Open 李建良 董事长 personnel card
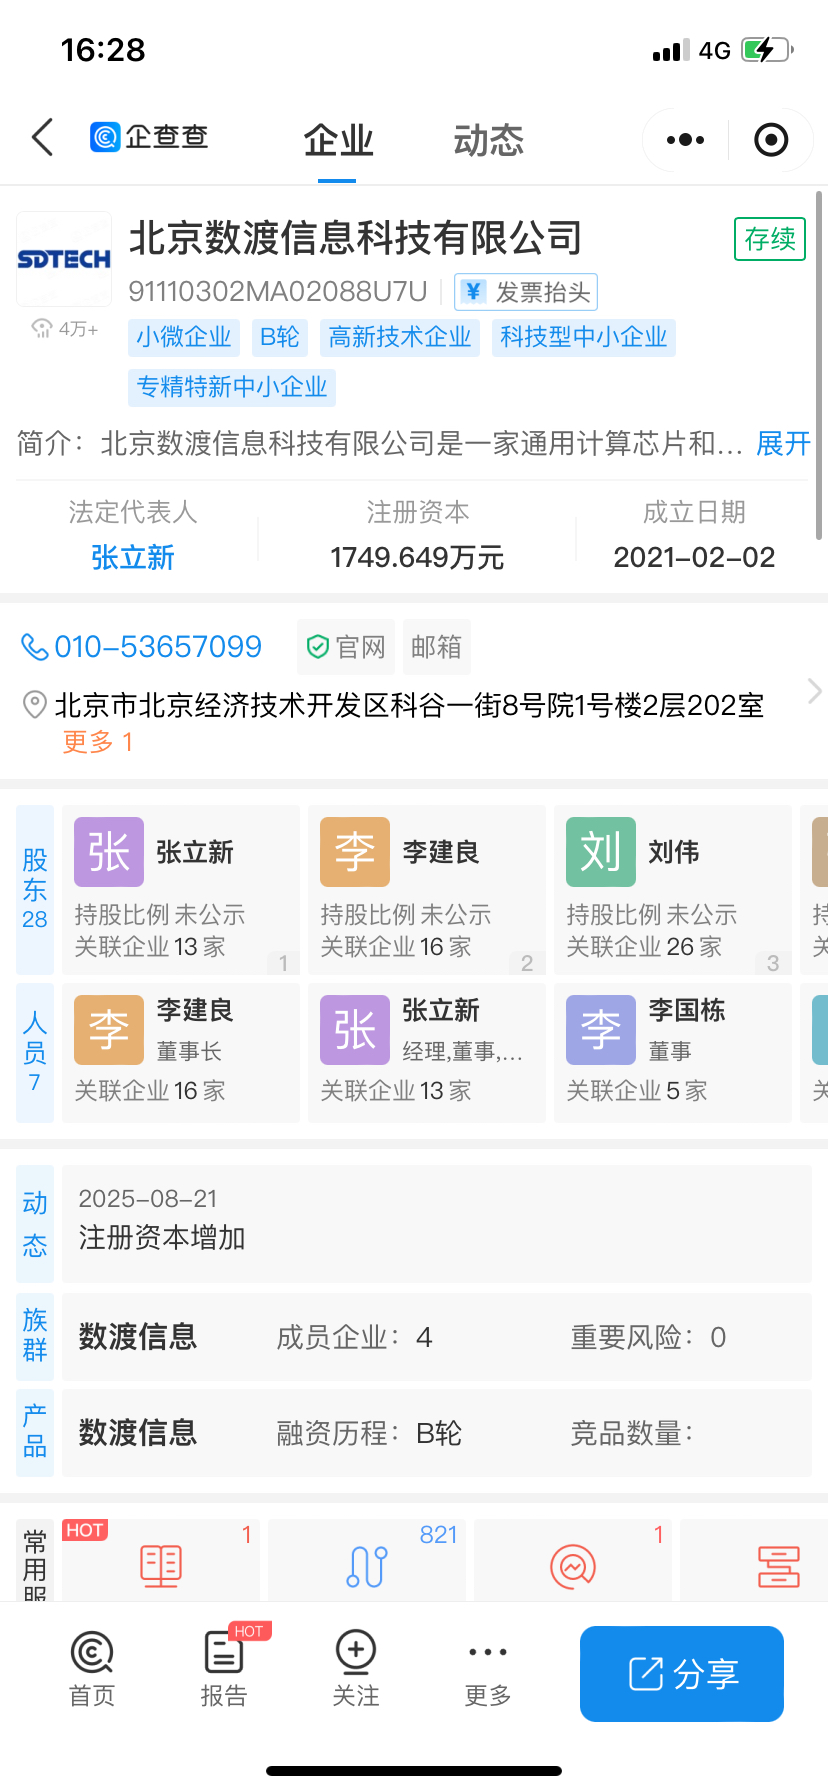 coord(181,1052)
